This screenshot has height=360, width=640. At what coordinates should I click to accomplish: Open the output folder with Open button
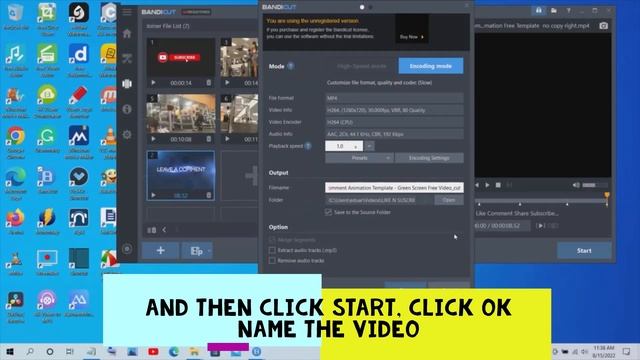coord(449,200)
